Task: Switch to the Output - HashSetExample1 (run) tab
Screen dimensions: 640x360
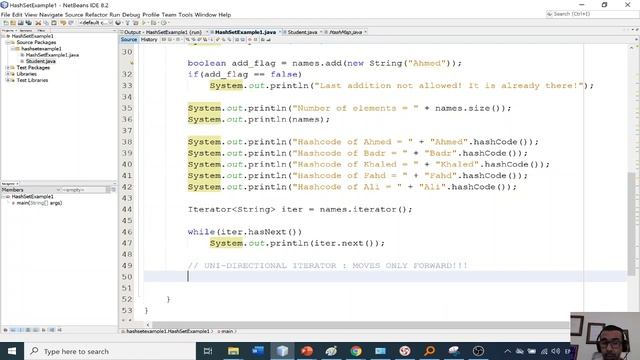Action: point(163,32)
